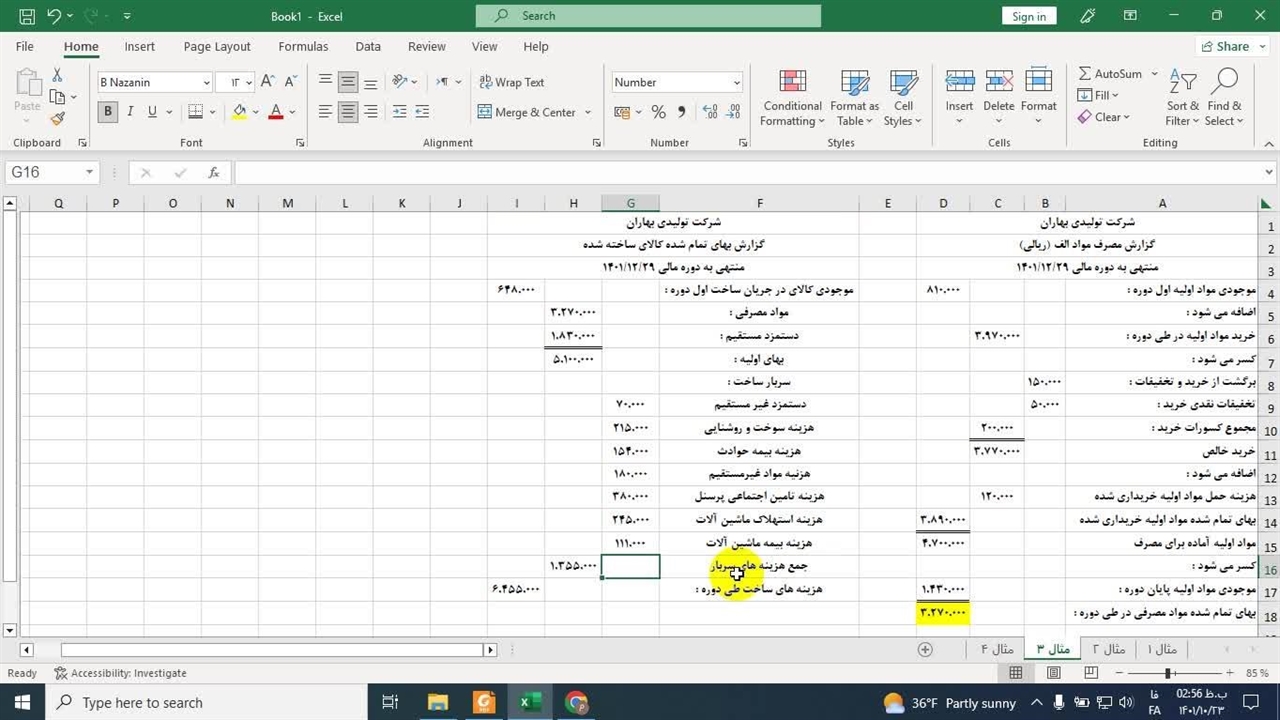
Task: Click the Sign in button
Action: tap(1028, 16)
